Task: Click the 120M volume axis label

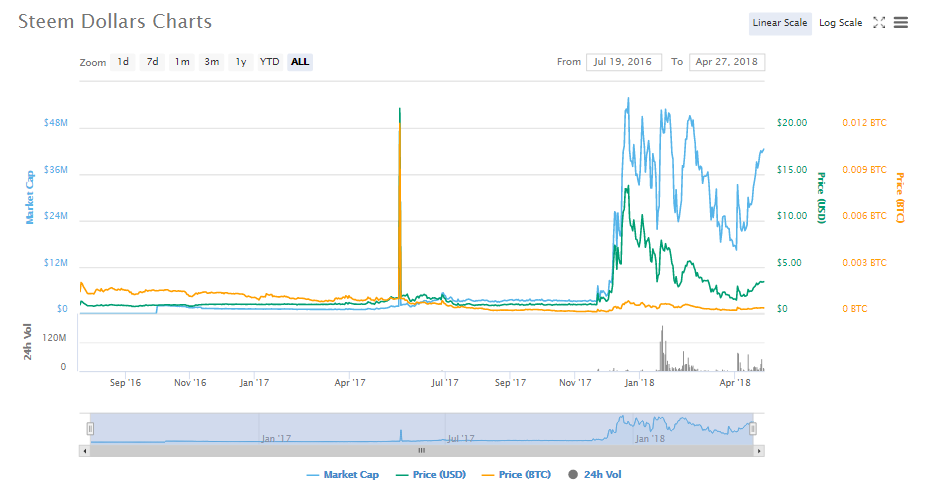Action: [x=54, y=338]
